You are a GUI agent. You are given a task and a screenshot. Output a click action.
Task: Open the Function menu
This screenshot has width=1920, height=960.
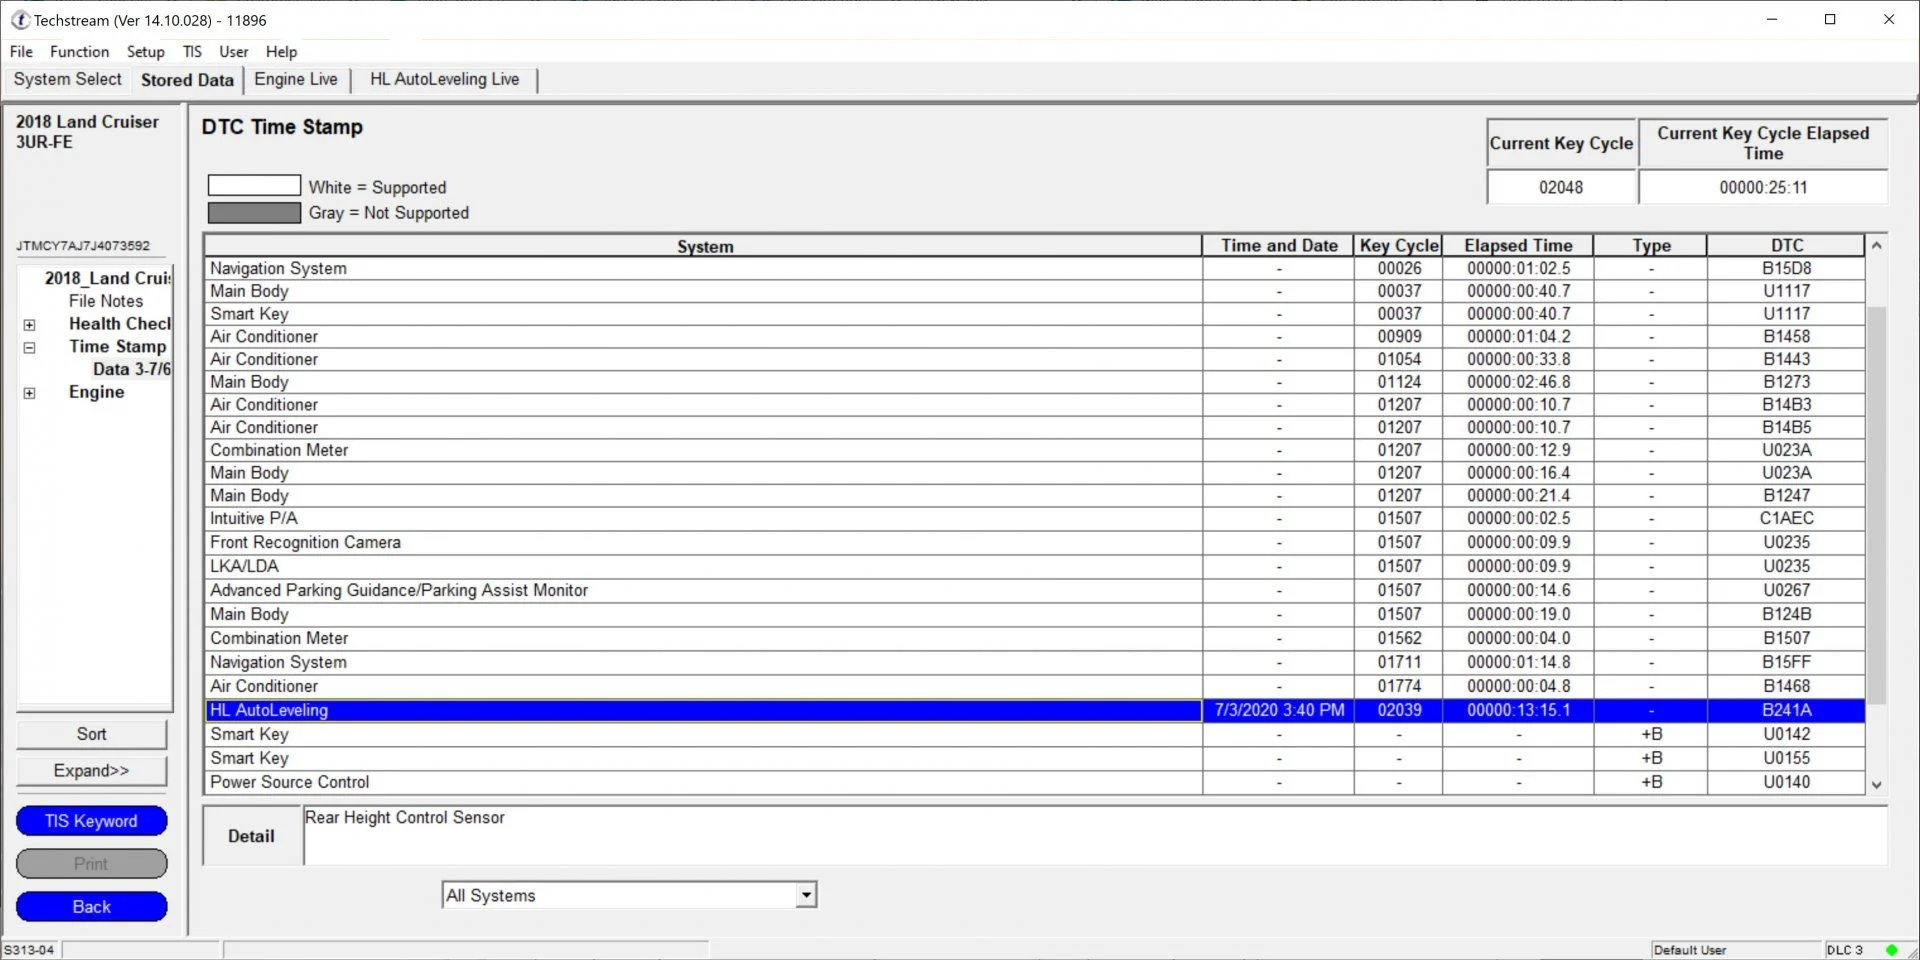coord(79,52)
